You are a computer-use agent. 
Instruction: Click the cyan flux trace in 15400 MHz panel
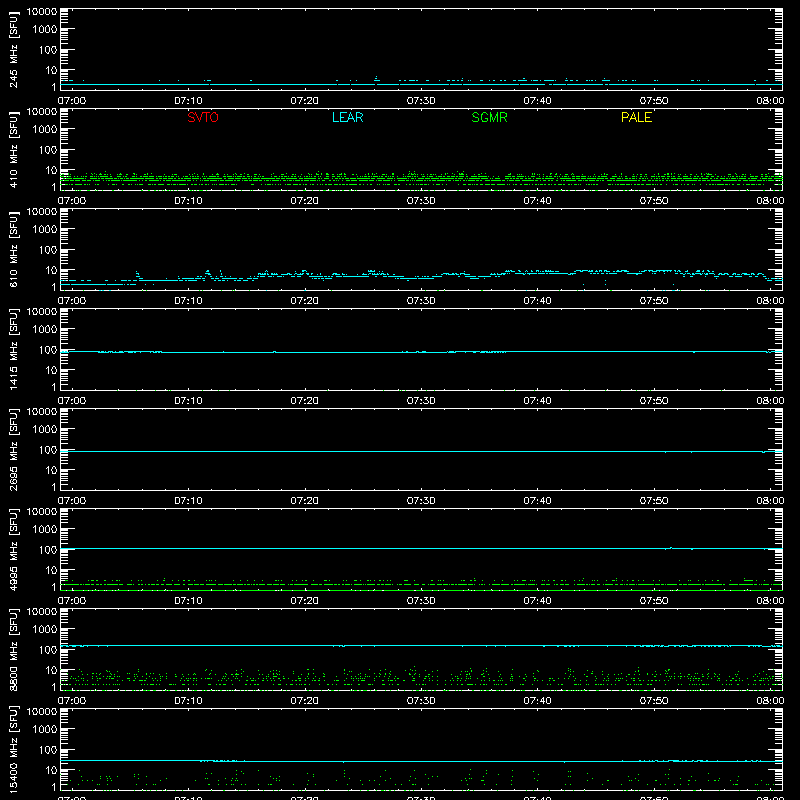[421, 761]
